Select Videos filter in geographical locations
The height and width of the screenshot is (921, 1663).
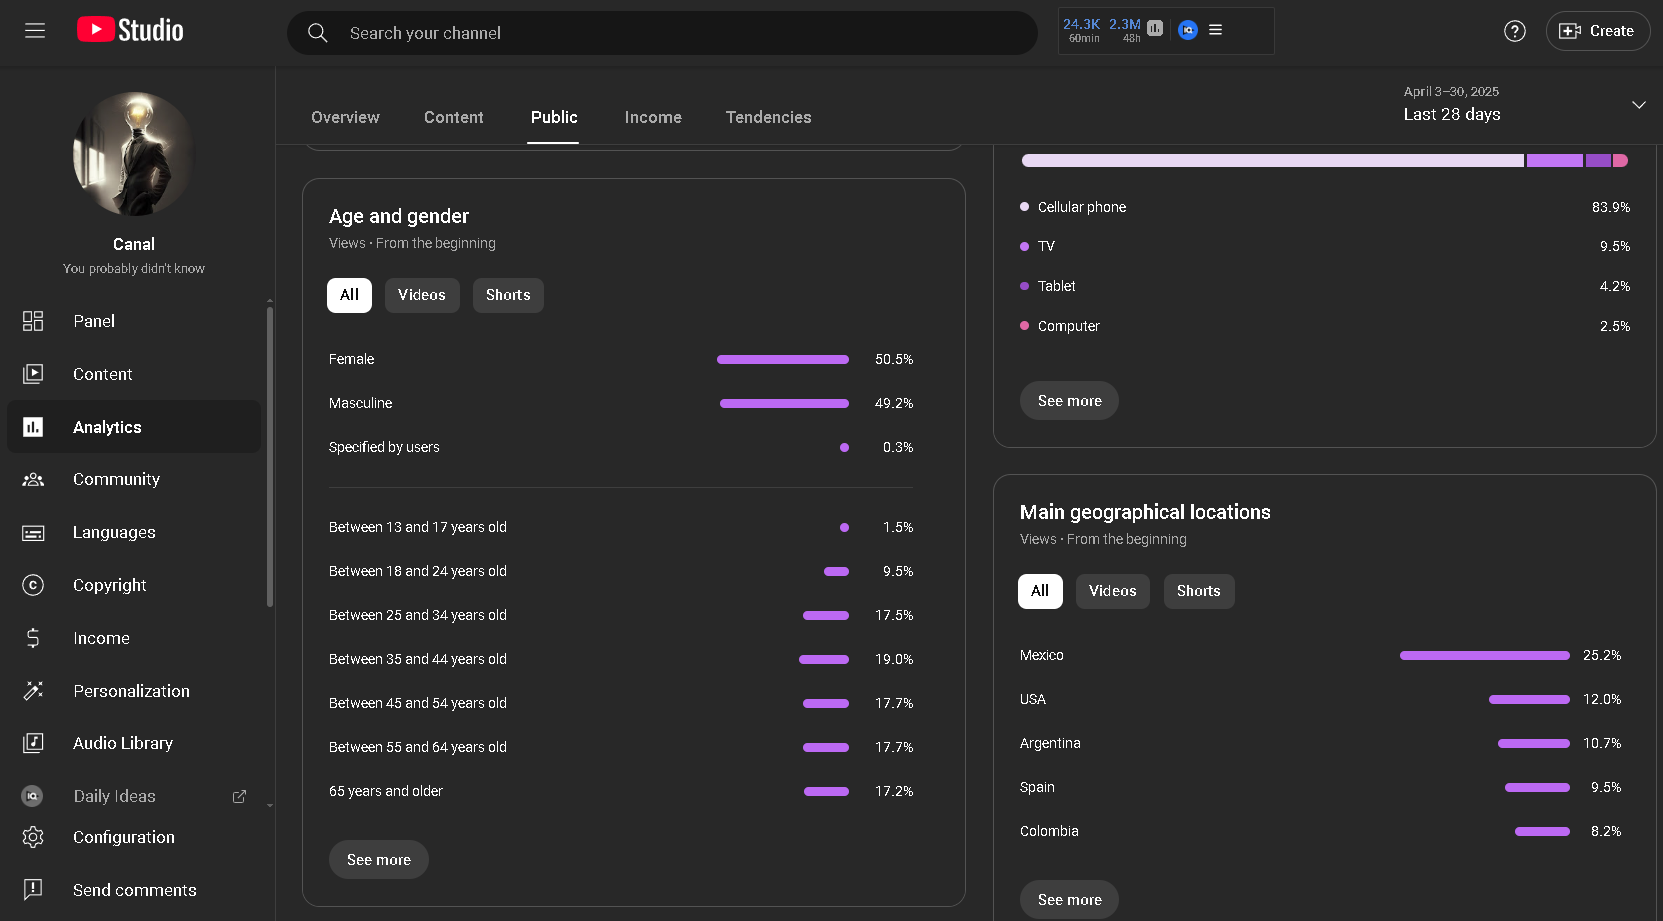[1113, 591]
